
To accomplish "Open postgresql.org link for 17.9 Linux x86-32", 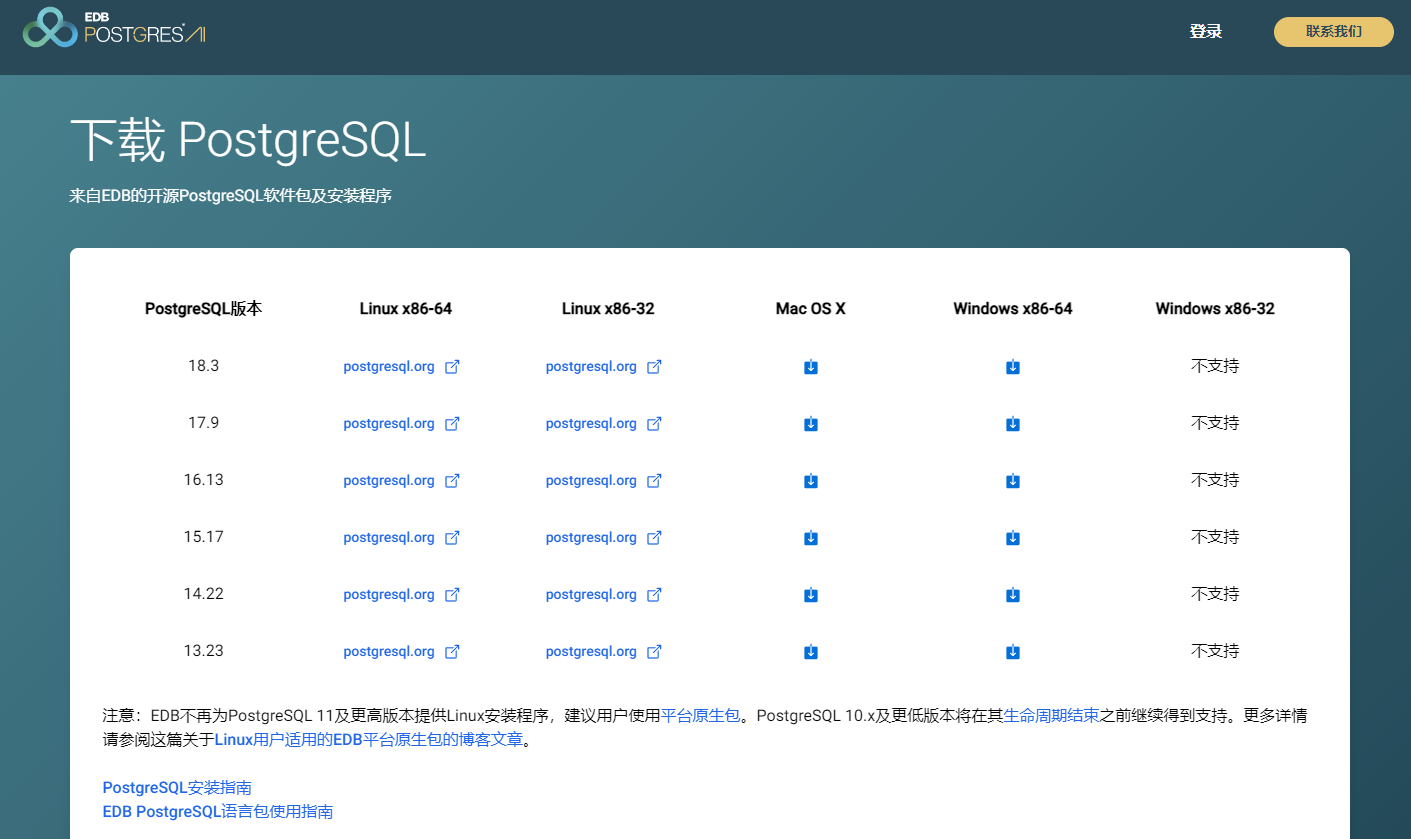I will [591, 424].
